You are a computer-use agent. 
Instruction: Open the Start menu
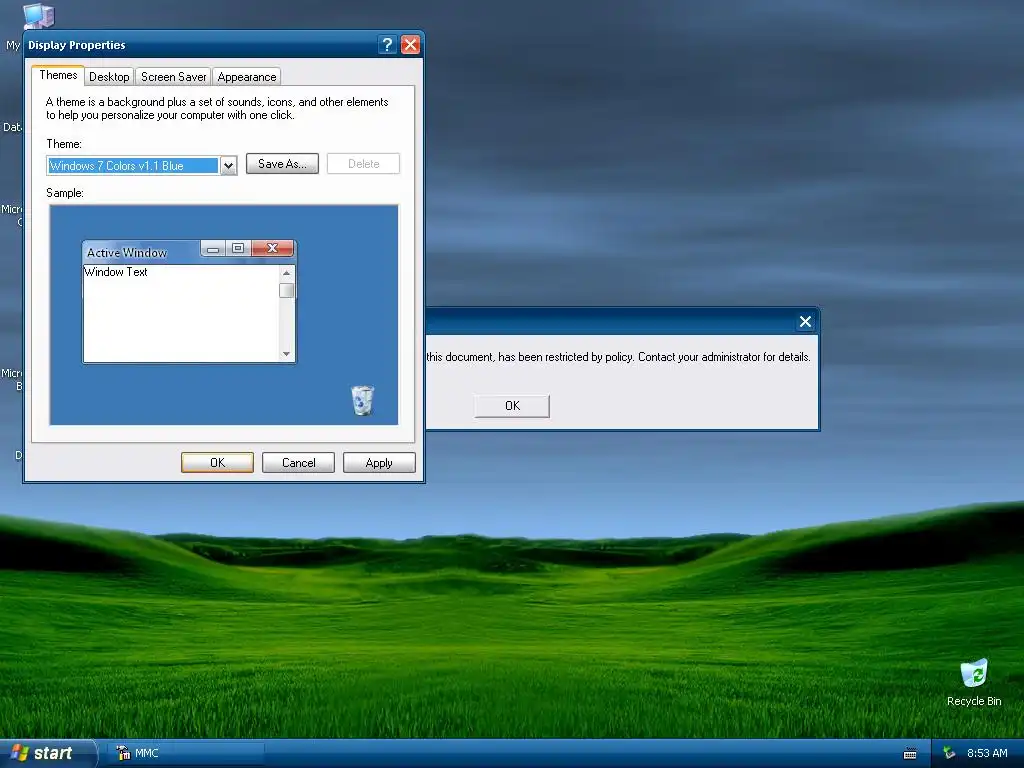point(47,753)
